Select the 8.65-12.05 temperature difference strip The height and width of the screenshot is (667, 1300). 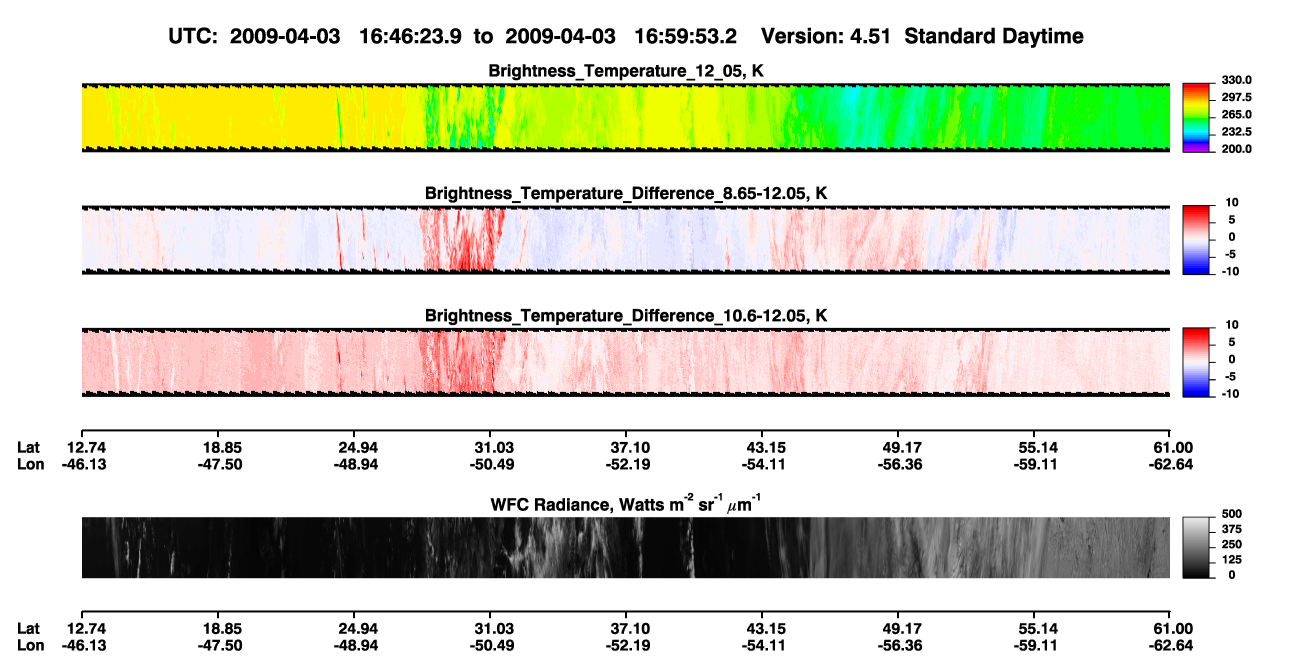tap(625, 240)
